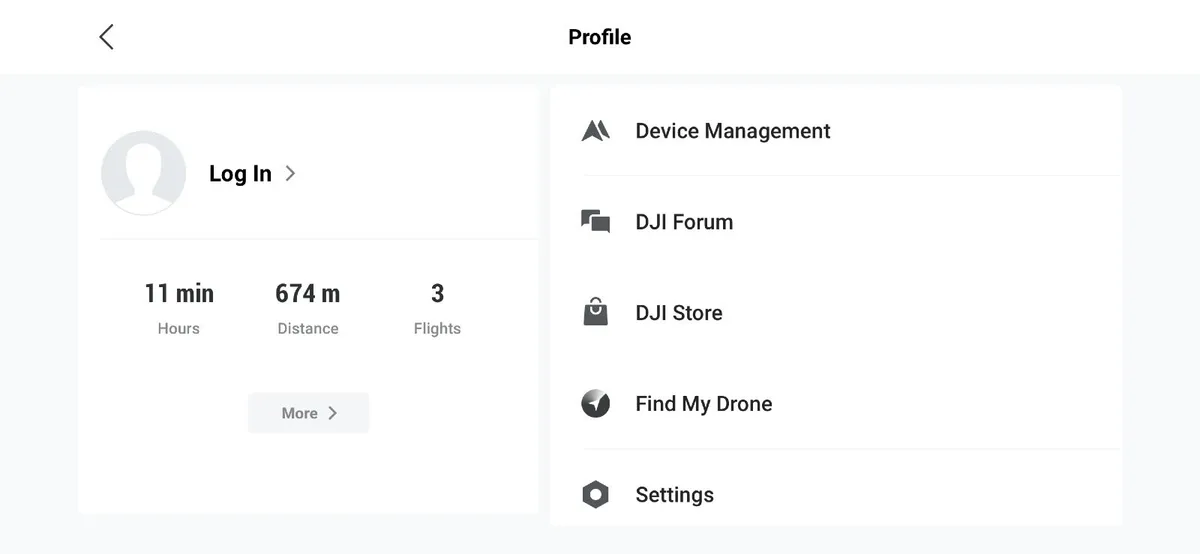Expand the chevron inside the More button
The height and width of the screenshot is (554, 1200).
click(x=333, y=413)
